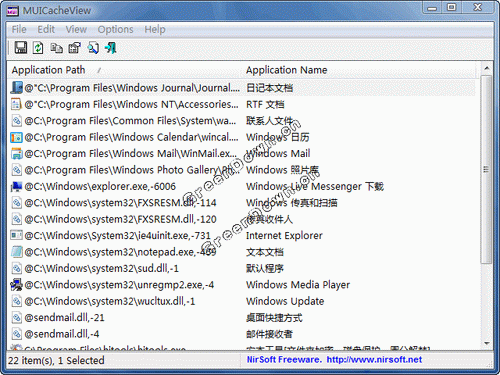Click the Windows Mail row icon

tap(16, 153)
